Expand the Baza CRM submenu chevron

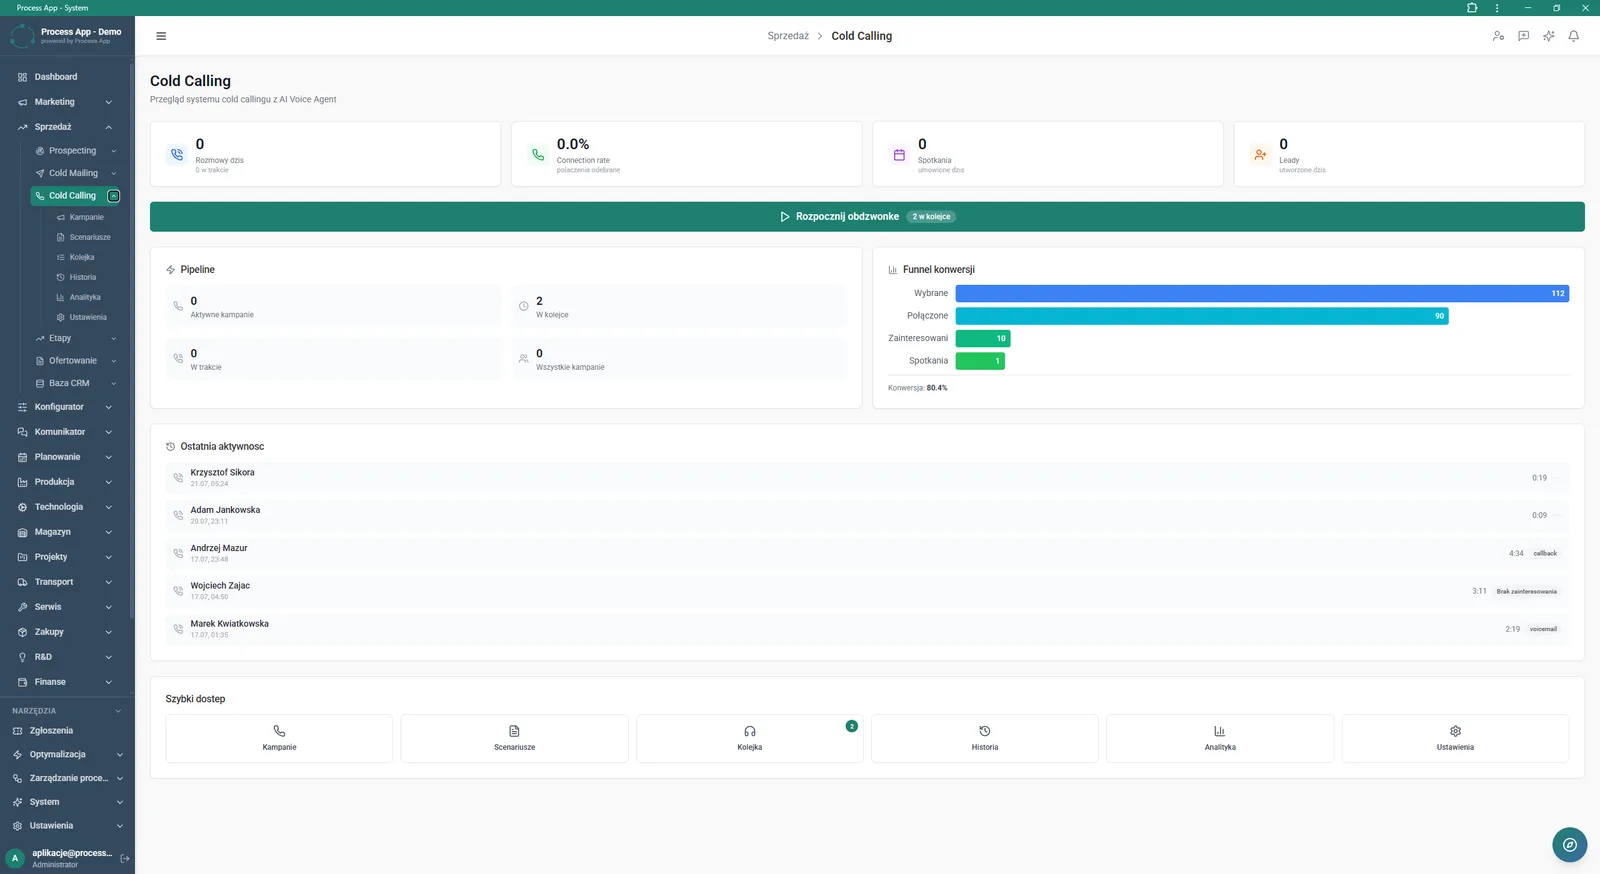pyautogui.click(x=114, y=383)
